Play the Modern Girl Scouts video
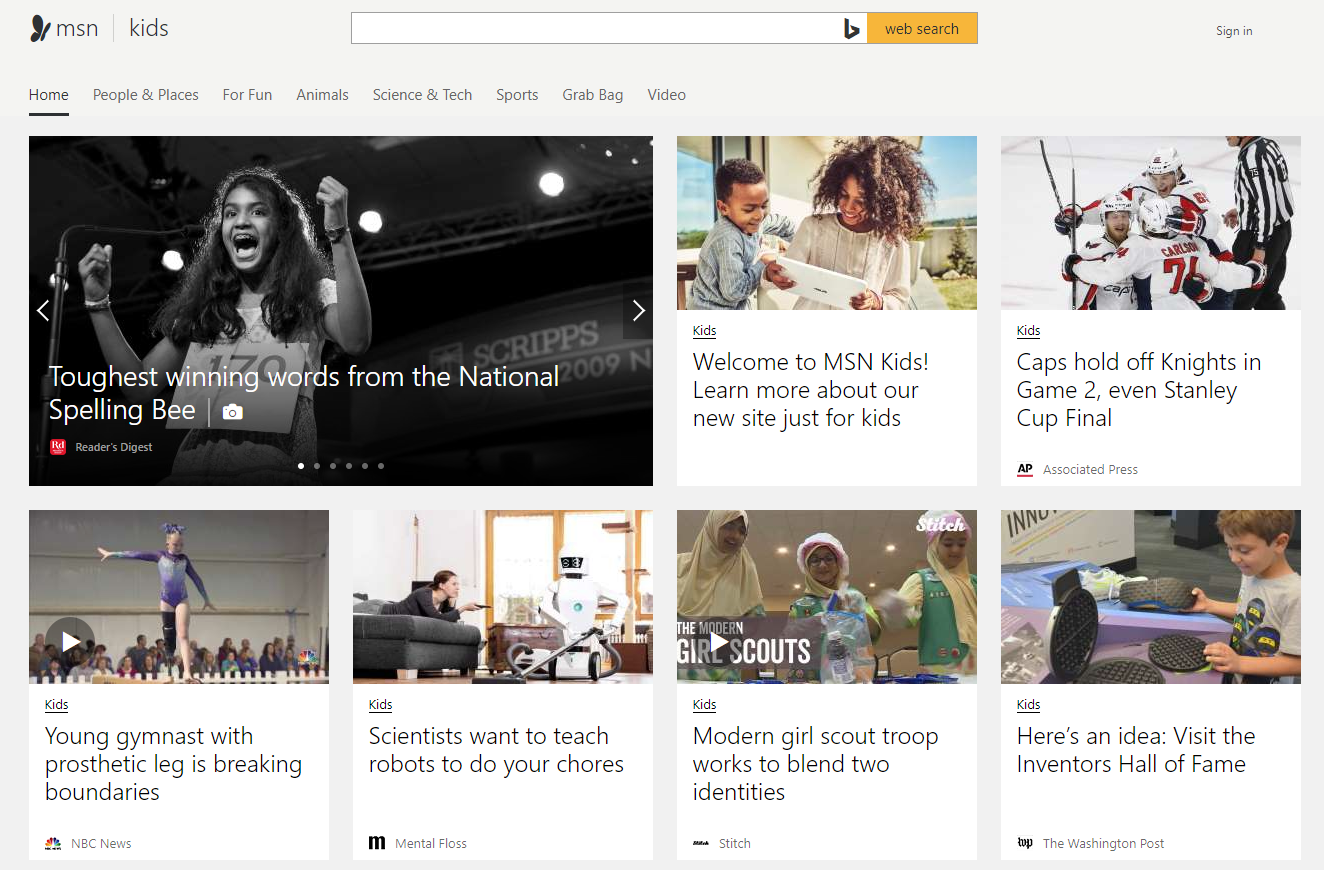 (x=718, y=641)
